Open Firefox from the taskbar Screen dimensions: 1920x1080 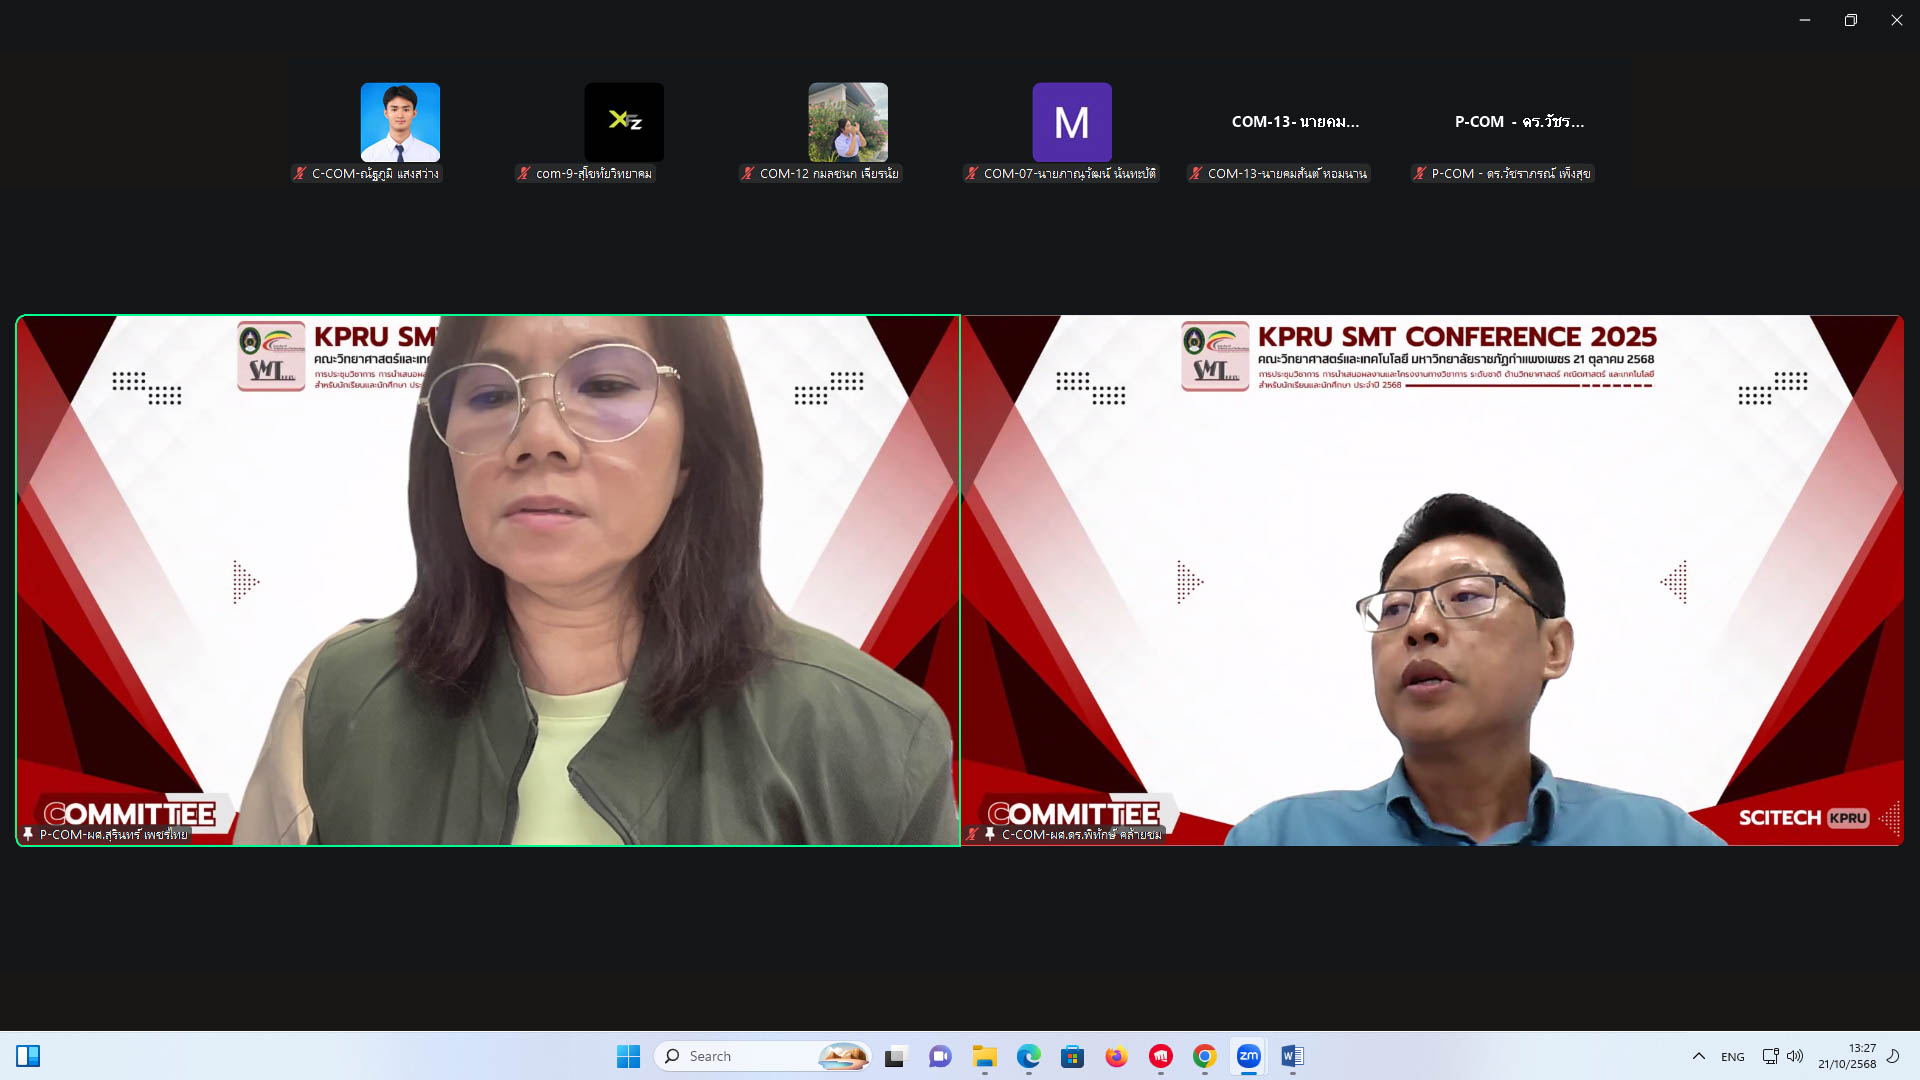[x=1116, y=1056]
